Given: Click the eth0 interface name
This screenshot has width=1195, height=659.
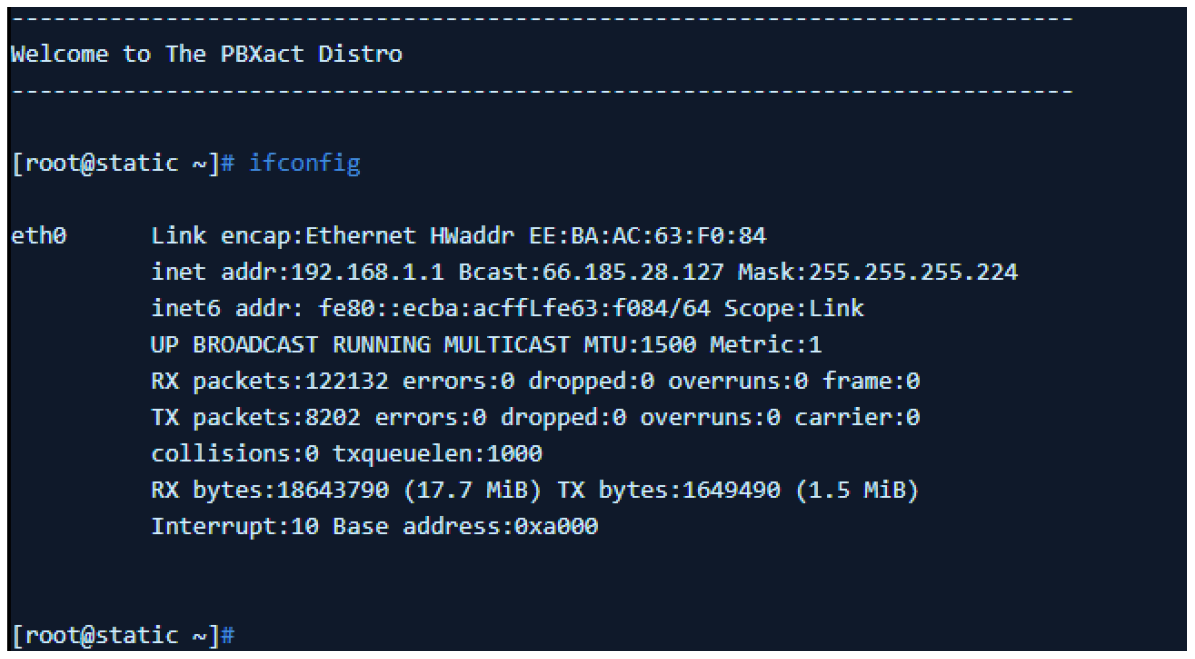Looking at the screenshot, I should pos(38,236).
